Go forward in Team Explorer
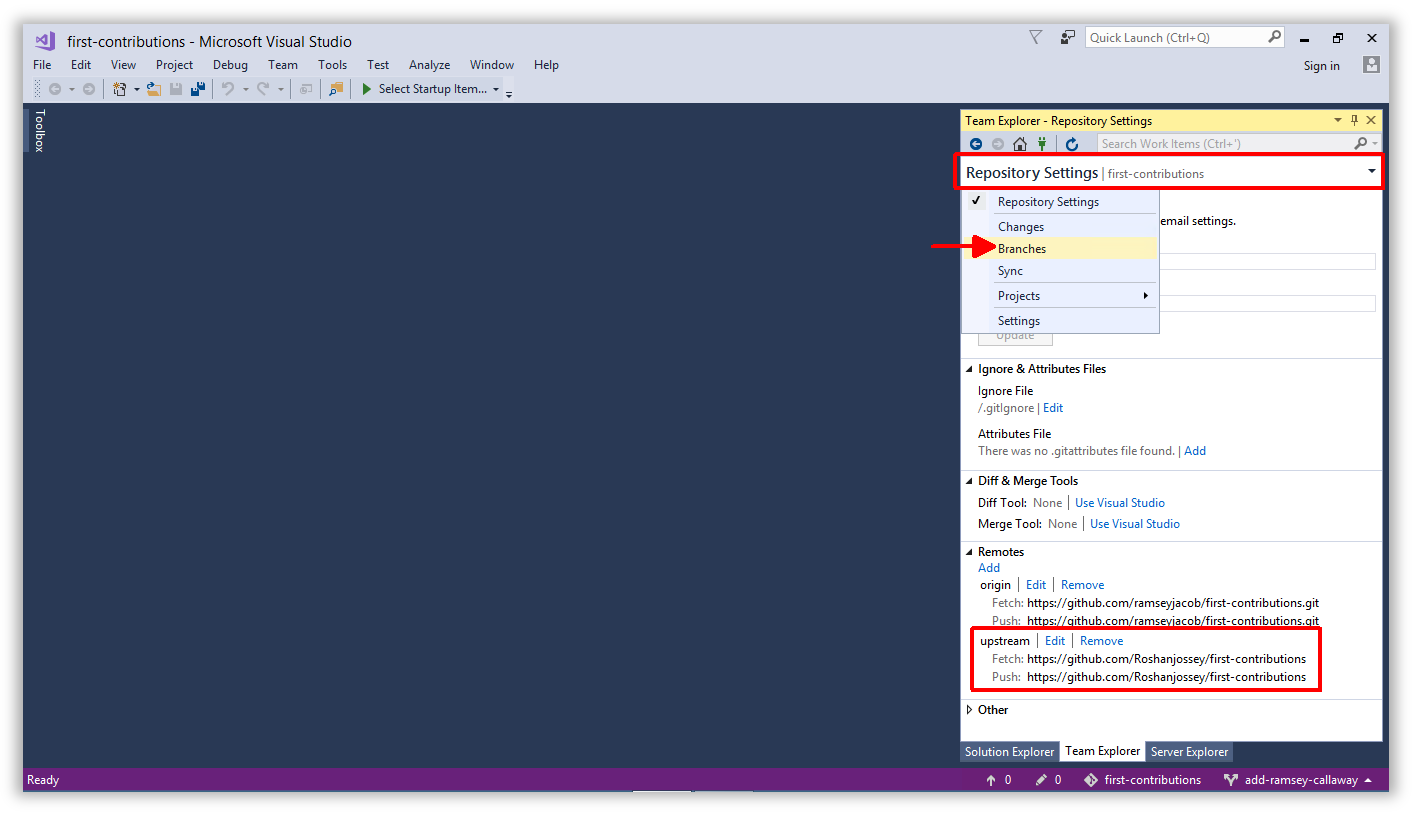The image size is (1413, 813). tap(997, 144)
